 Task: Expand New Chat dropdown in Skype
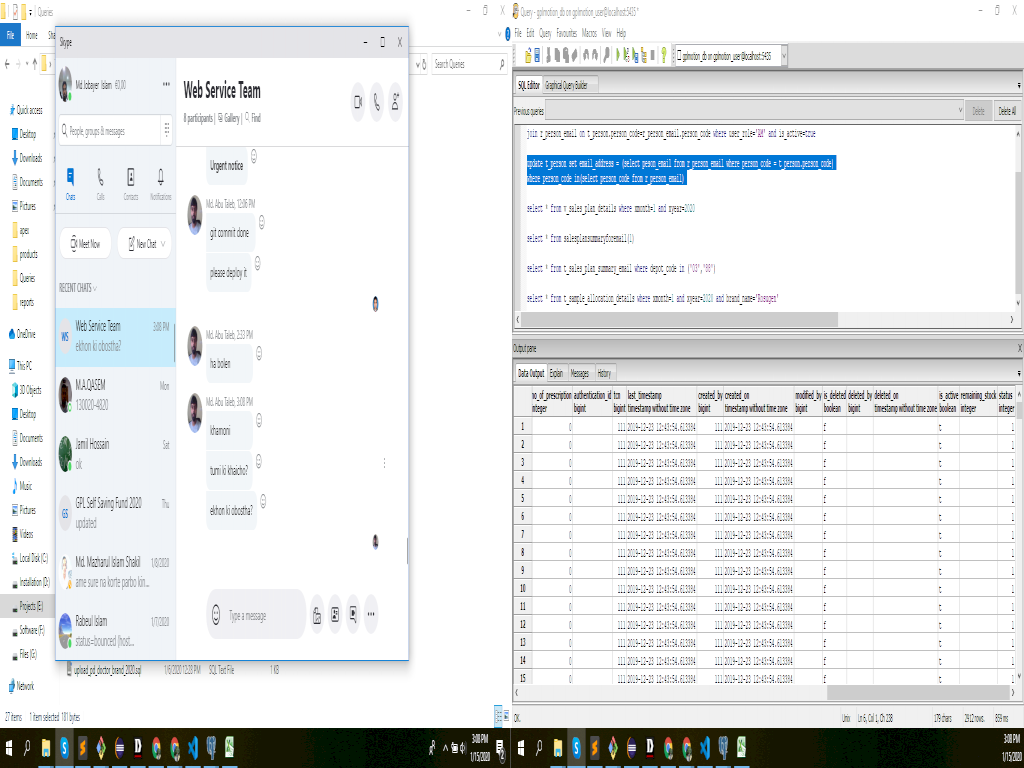(x=163, y=244)
